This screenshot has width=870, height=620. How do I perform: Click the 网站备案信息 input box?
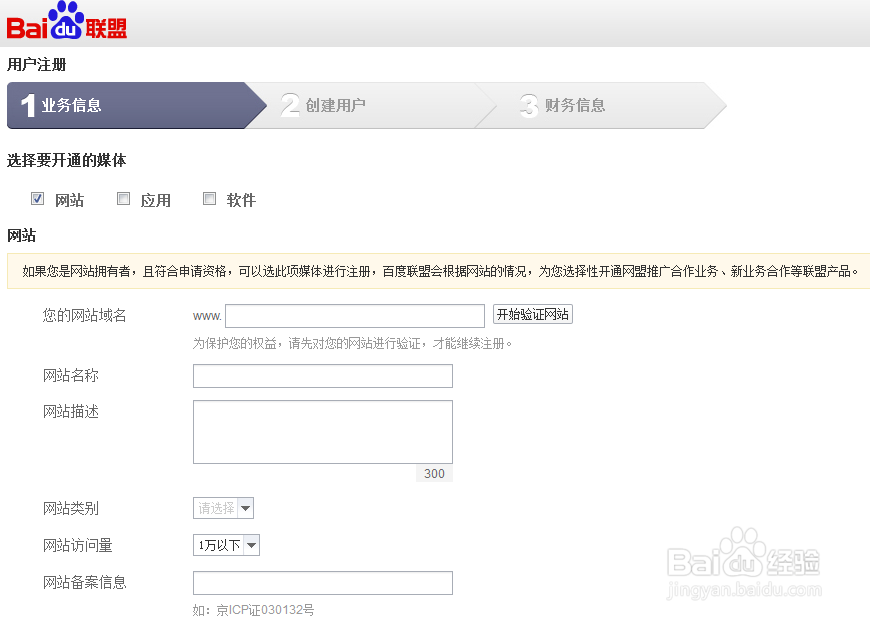point(322,583)
